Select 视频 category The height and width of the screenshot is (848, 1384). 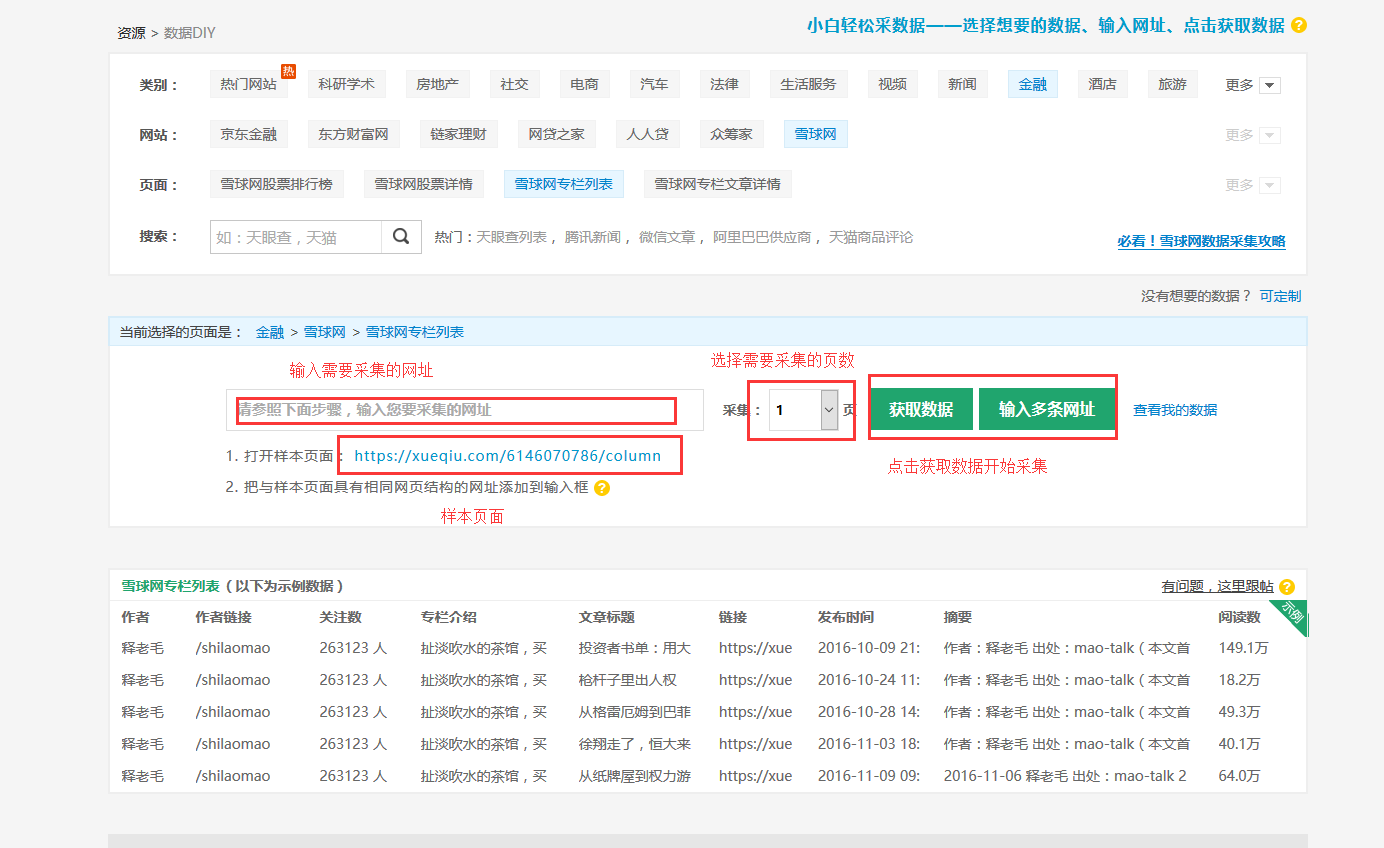[x=893, y=84]
